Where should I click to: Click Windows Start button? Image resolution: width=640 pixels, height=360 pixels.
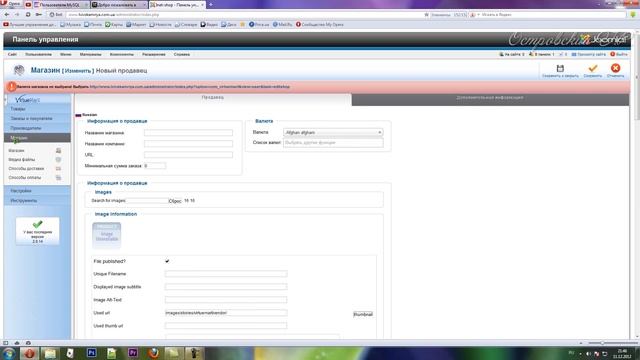click(9, 353)
